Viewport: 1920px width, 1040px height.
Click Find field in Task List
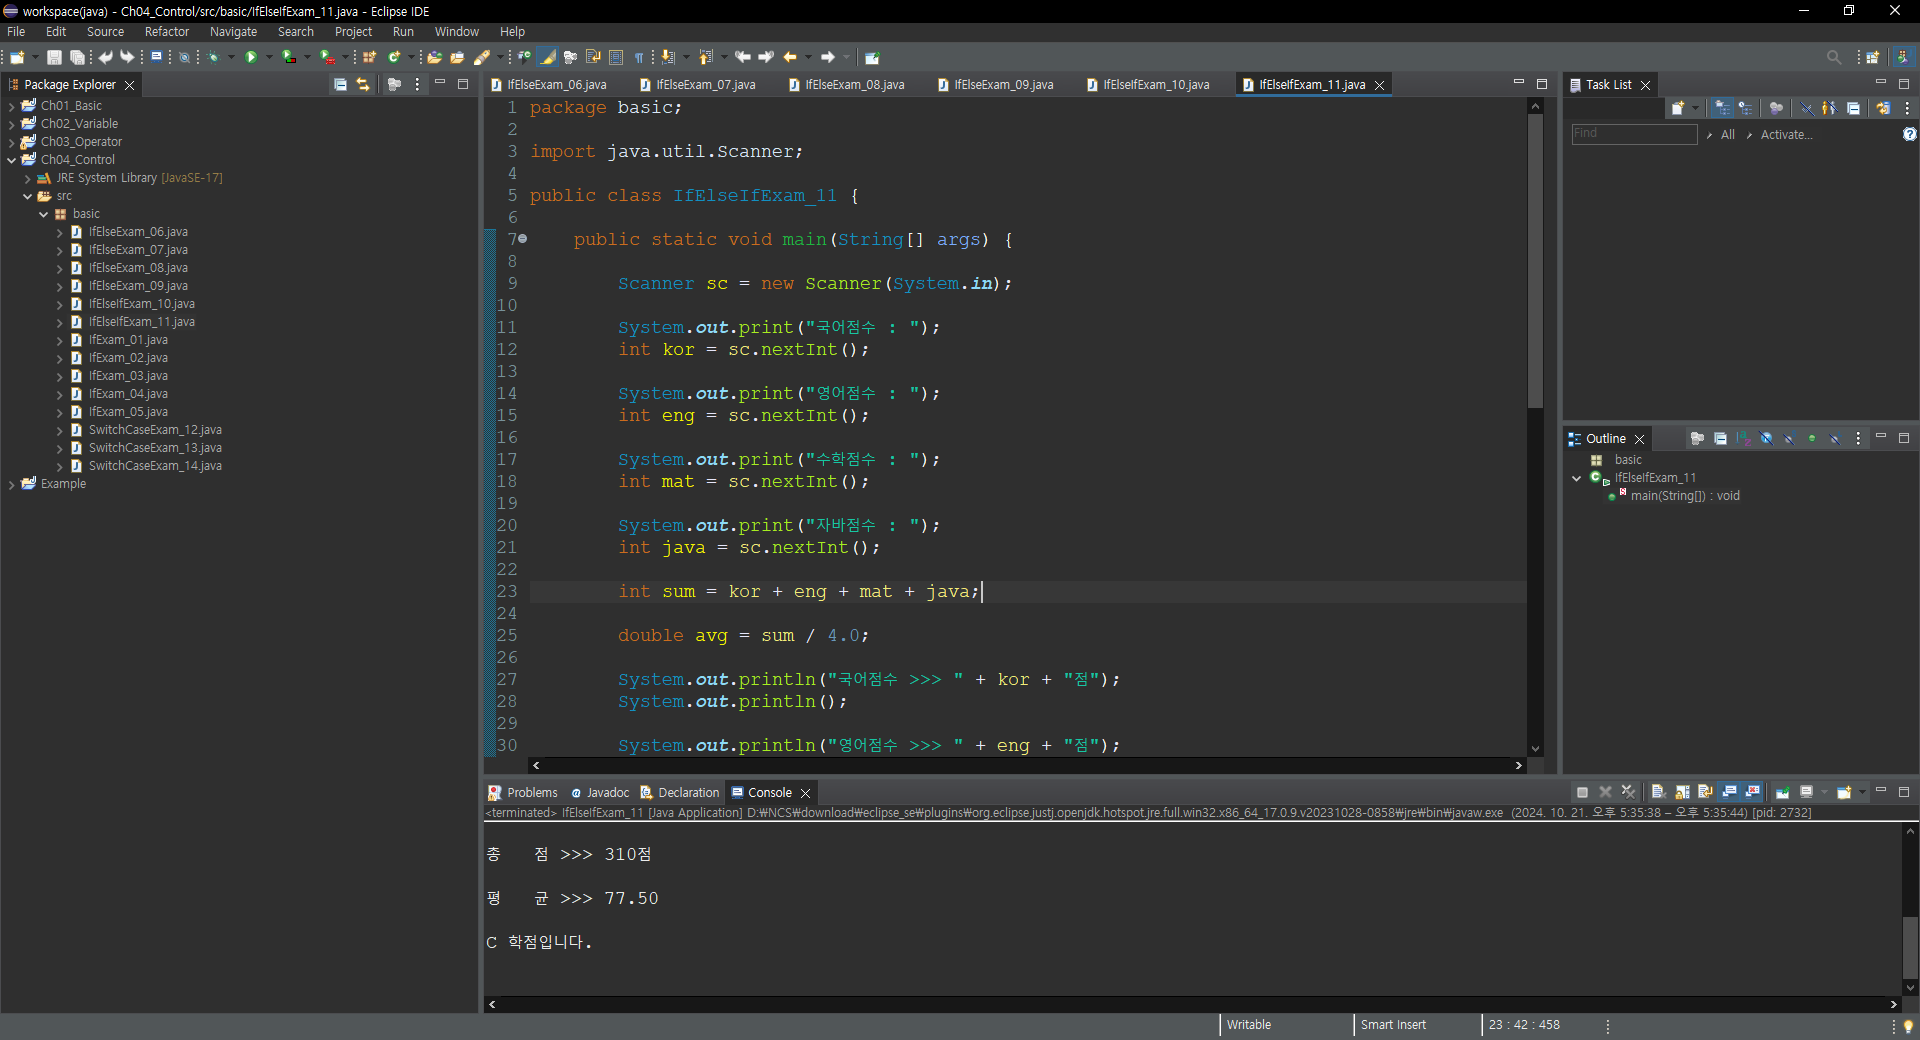point(1634,134)
